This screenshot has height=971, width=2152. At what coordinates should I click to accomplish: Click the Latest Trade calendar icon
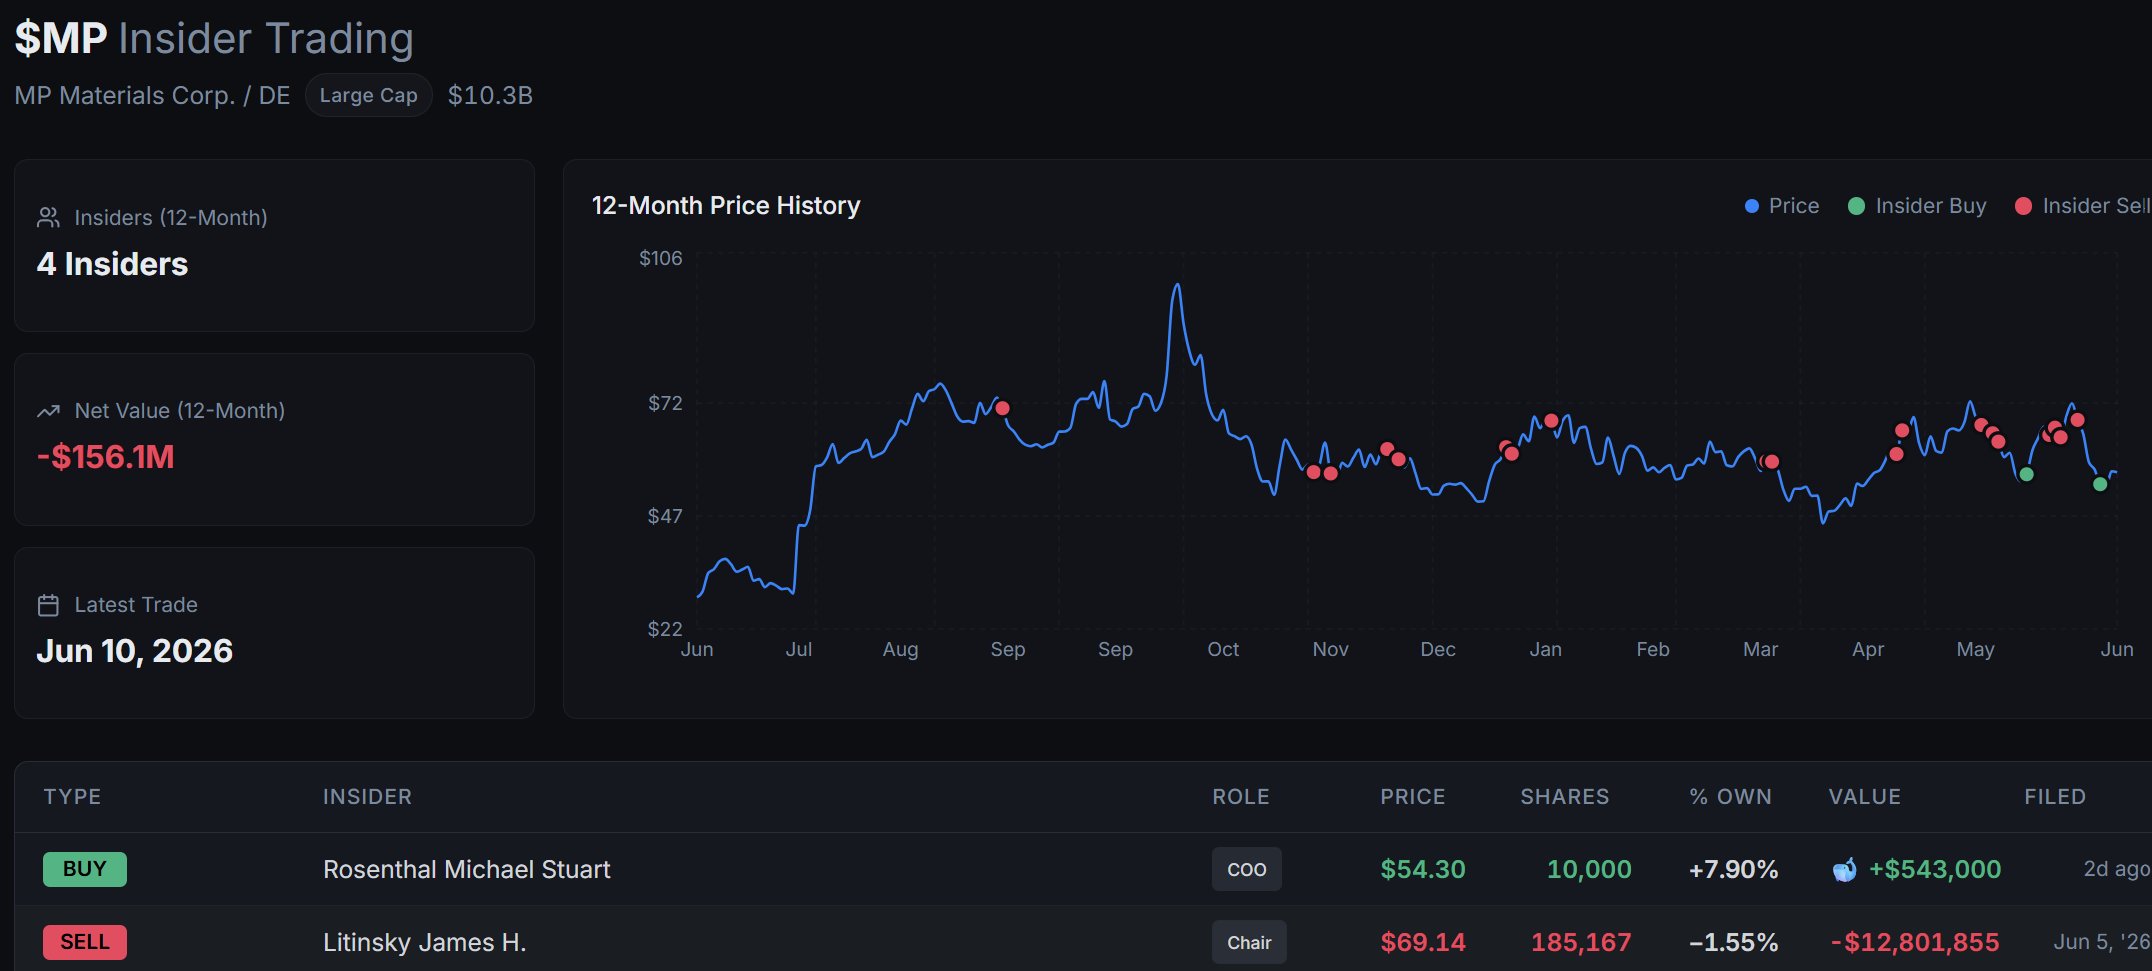(48, 605)
